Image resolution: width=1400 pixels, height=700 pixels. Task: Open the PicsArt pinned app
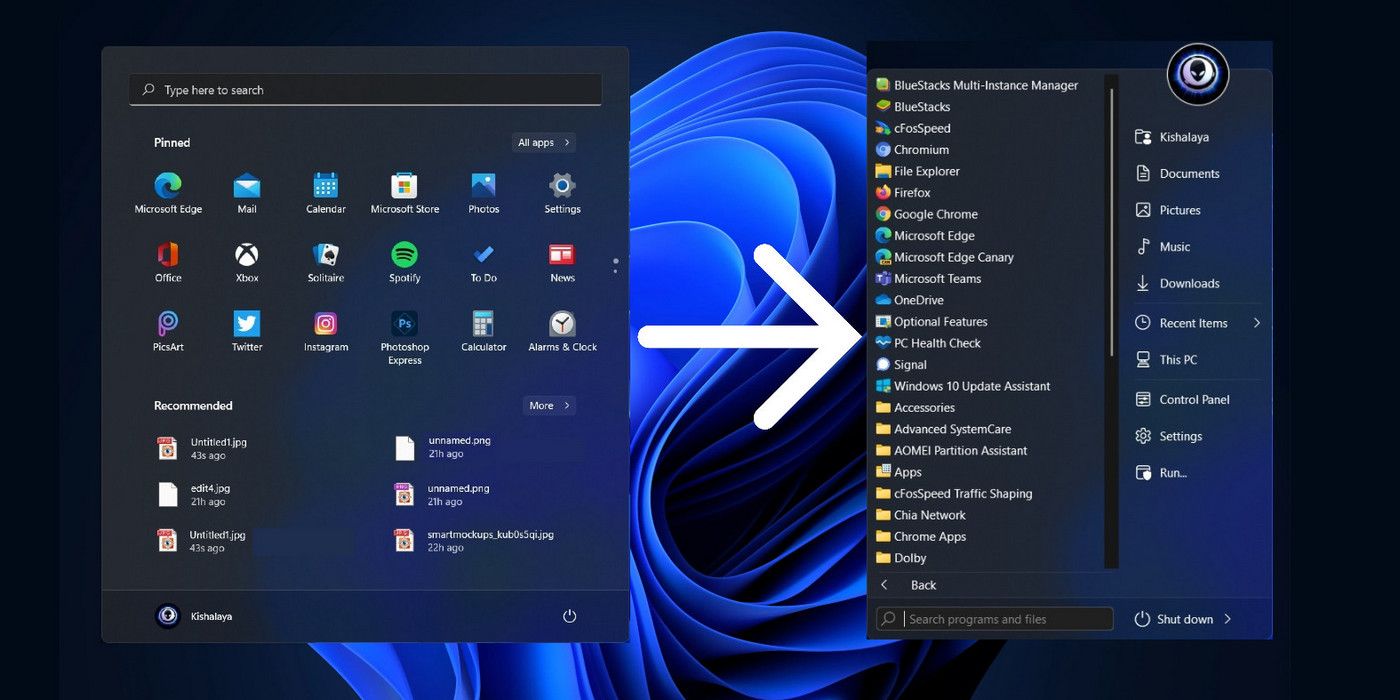point(168,325)
